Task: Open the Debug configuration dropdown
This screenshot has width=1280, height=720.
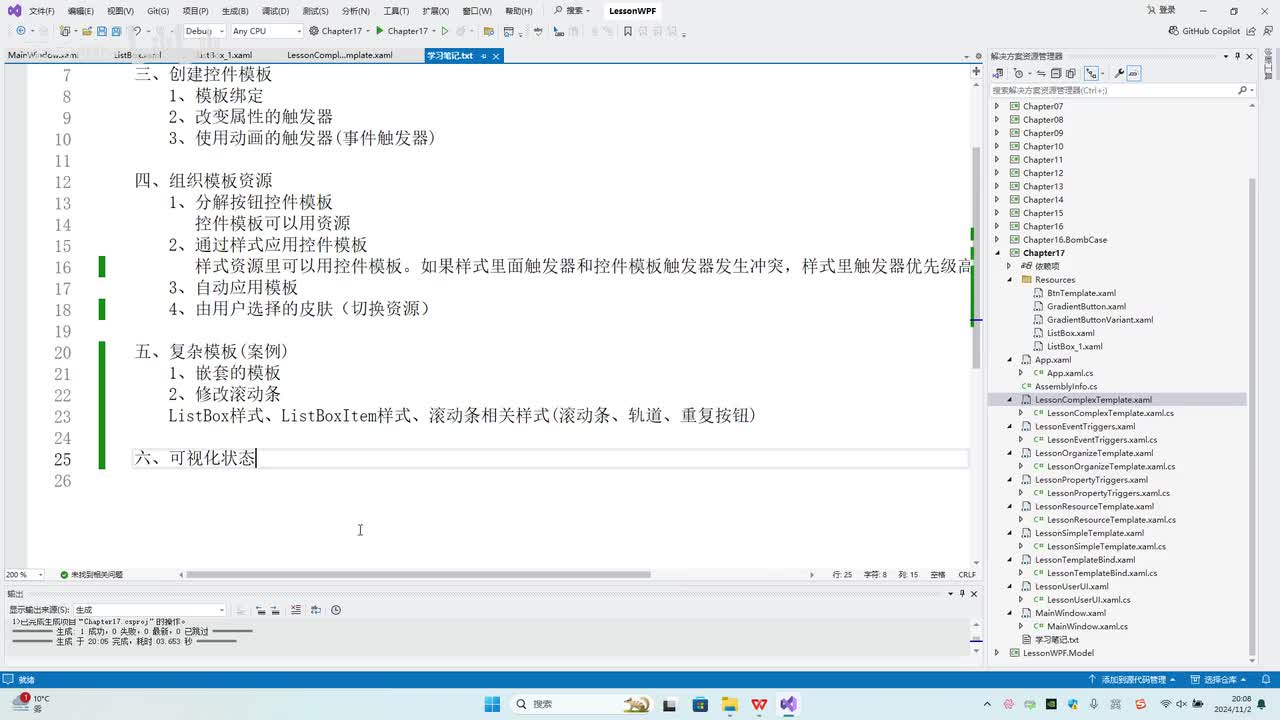Action: coord(205,31)
